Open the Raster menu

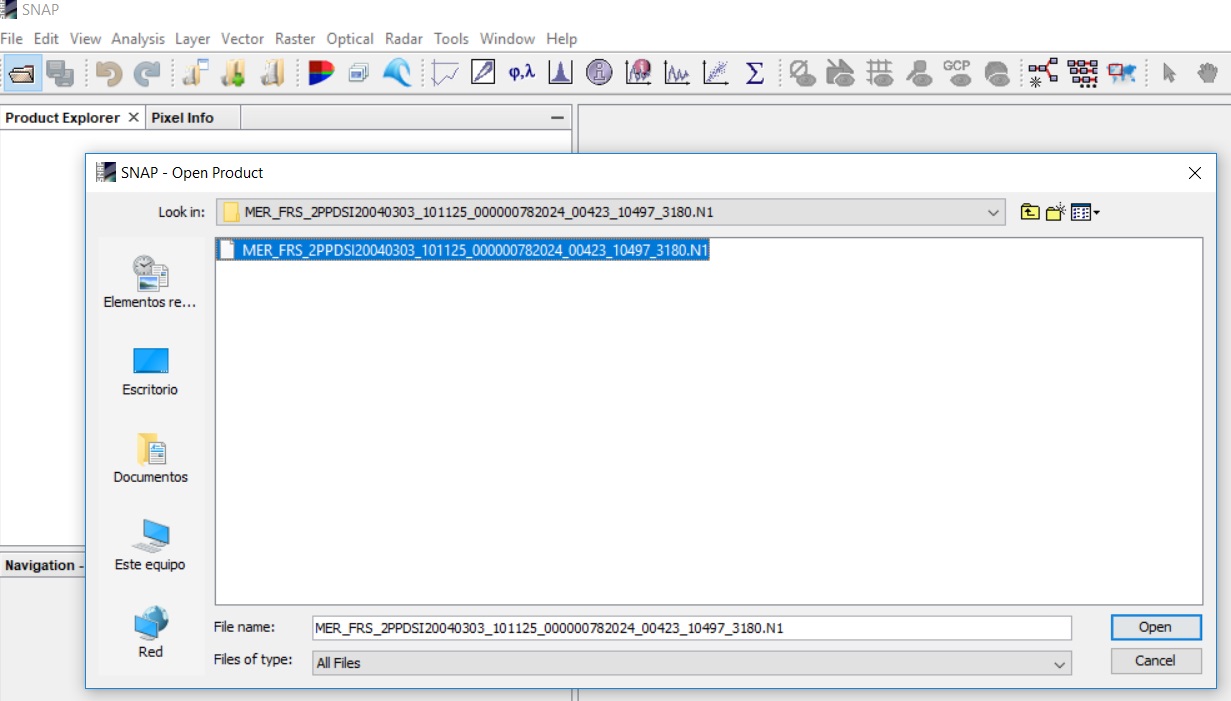coord(295,39)
